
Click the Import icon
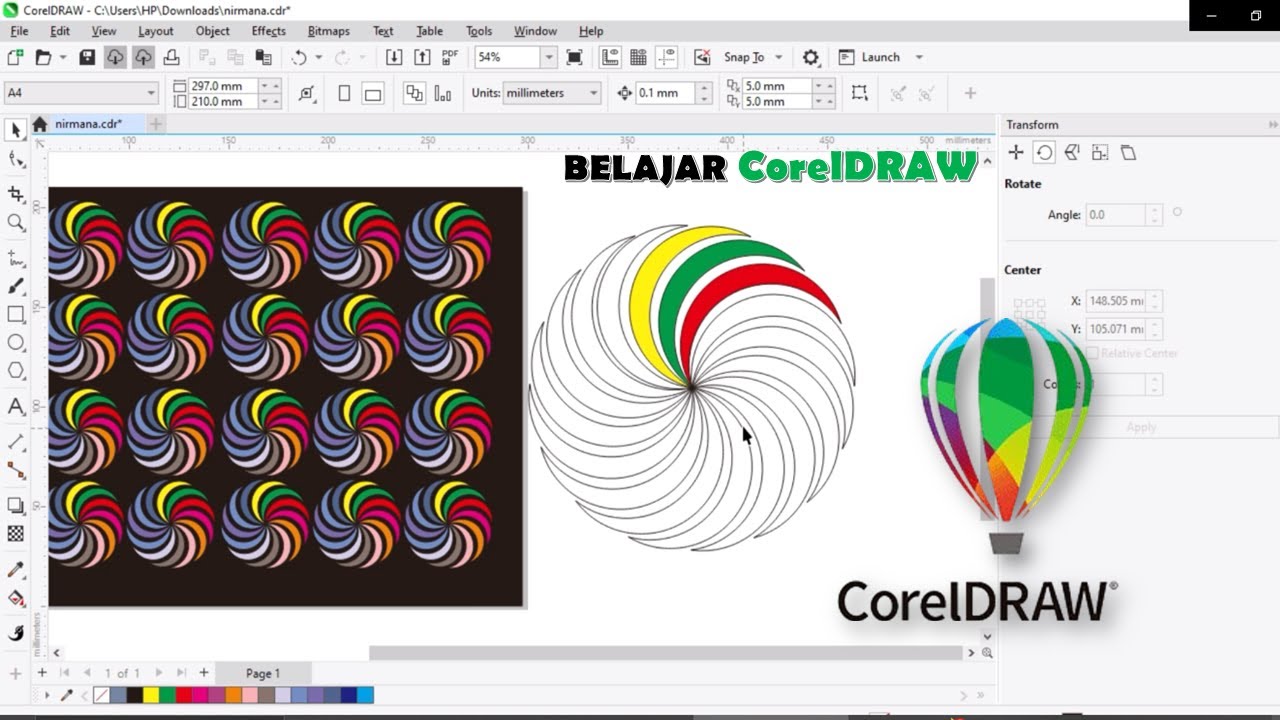point(394,57)
